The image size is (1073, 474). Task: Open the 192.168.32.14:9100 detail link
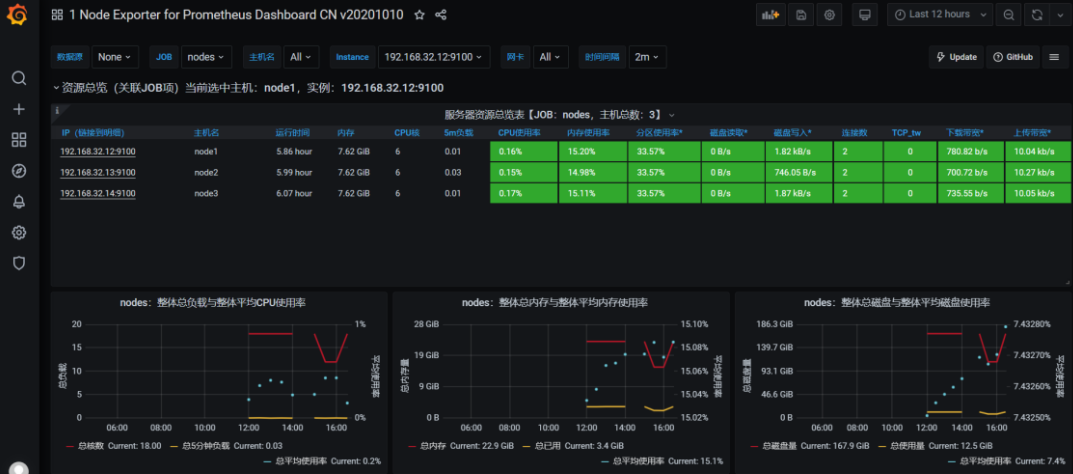click(x=98, y=194)
